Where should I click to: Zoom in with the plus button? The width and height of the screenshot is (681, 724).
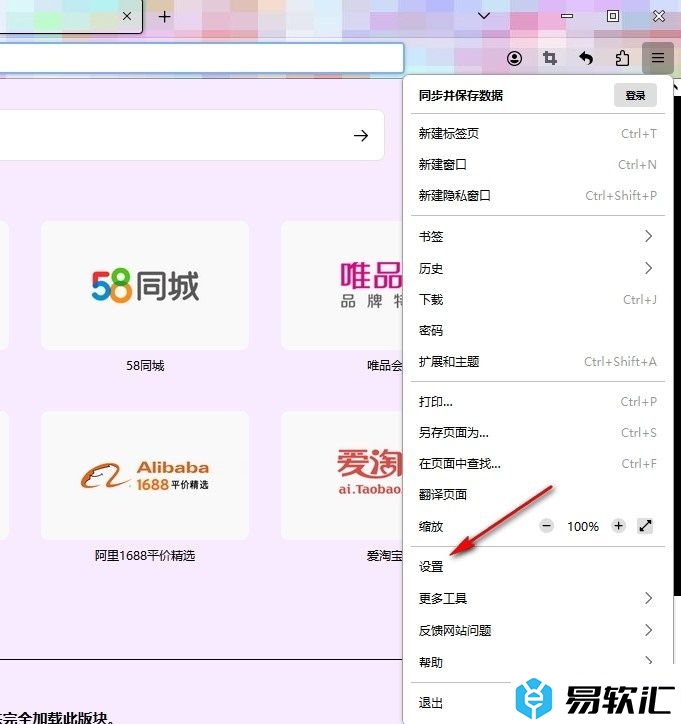619,525
